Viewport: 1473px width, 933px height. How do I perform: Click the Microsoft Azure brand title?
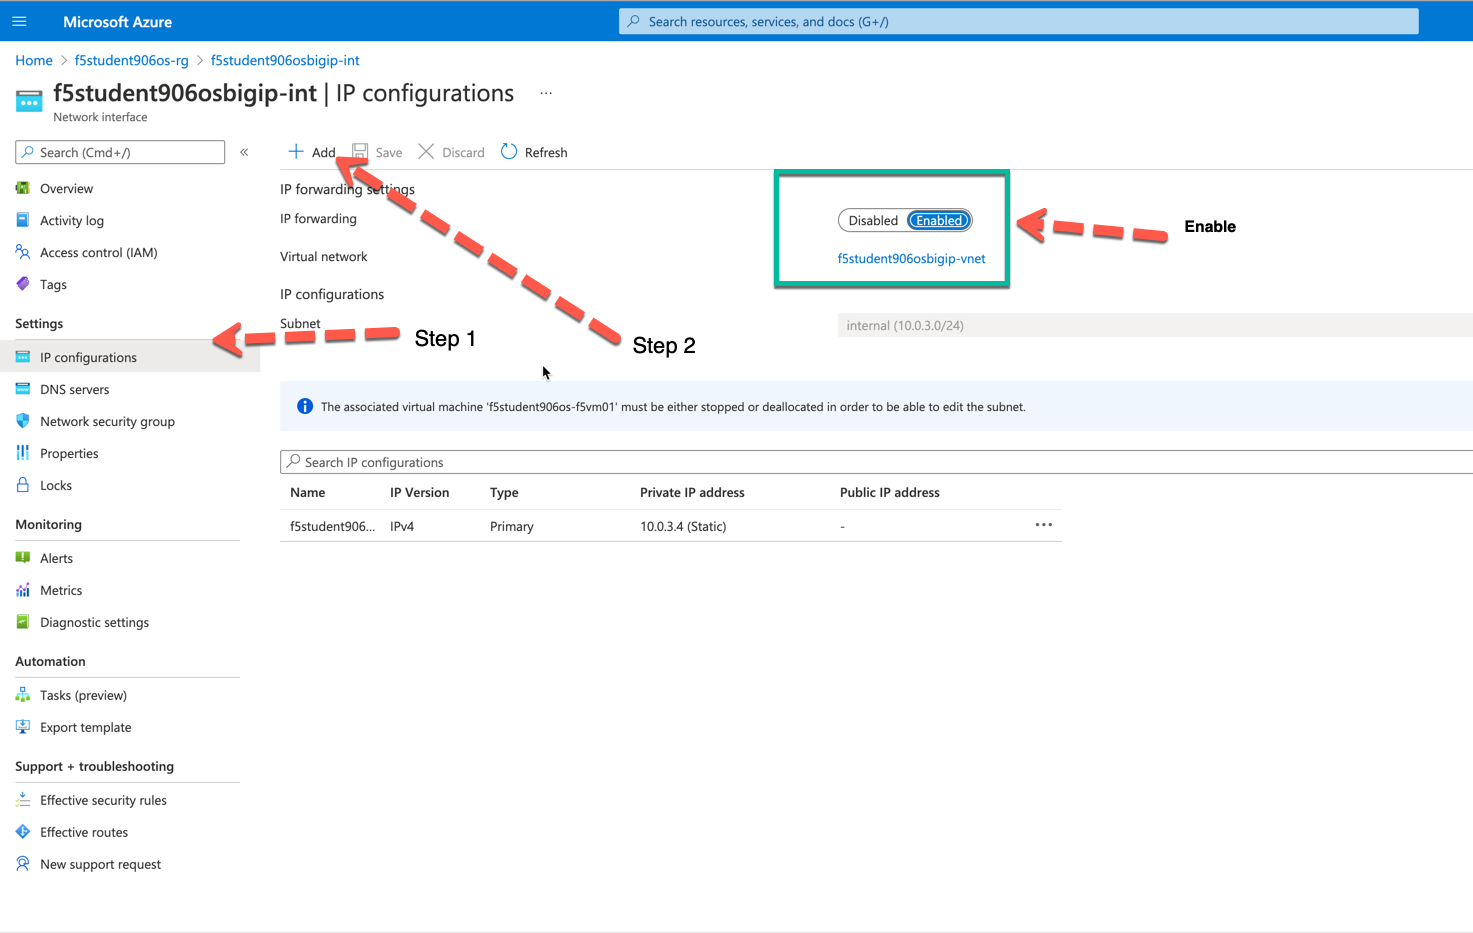pos(117,21)
